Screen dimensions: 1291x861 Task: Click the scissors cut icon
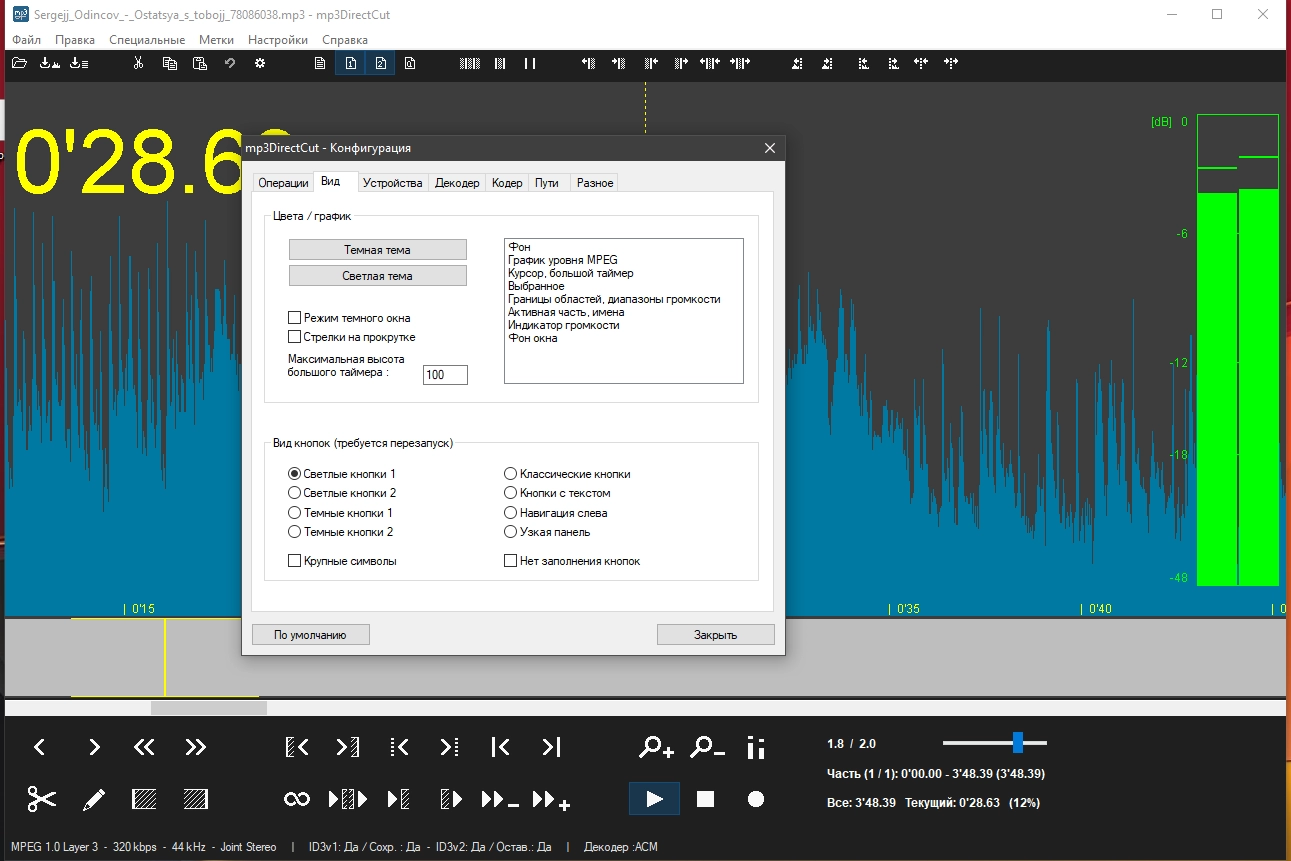click(41, 799)
